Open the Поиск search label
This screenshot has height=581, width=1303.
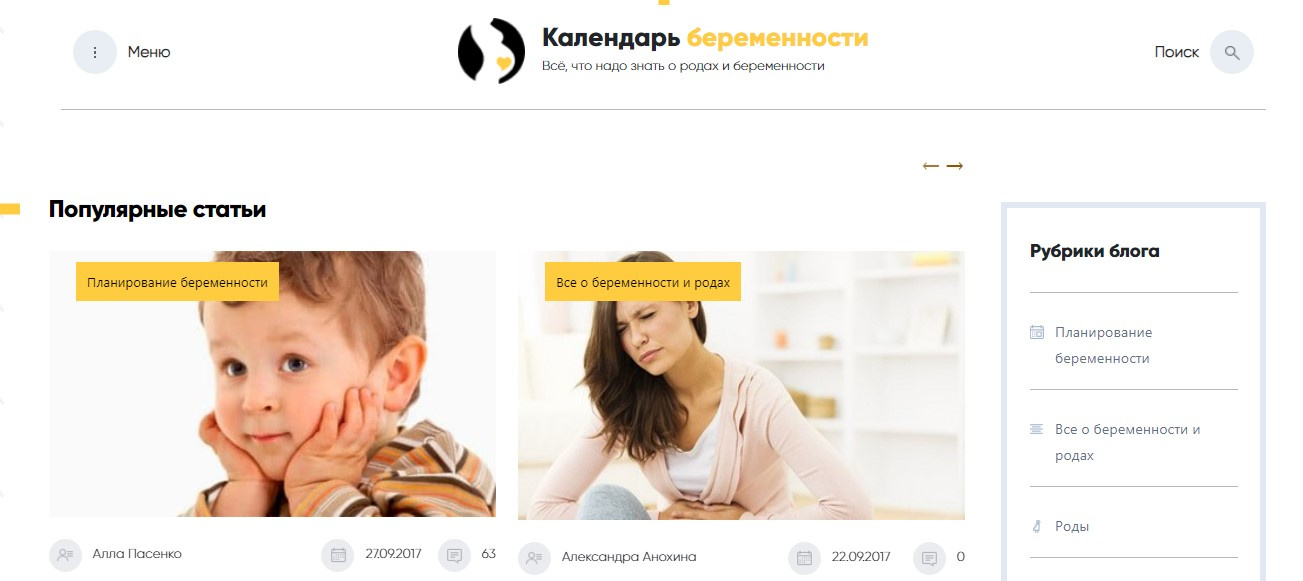(1176, 52)
